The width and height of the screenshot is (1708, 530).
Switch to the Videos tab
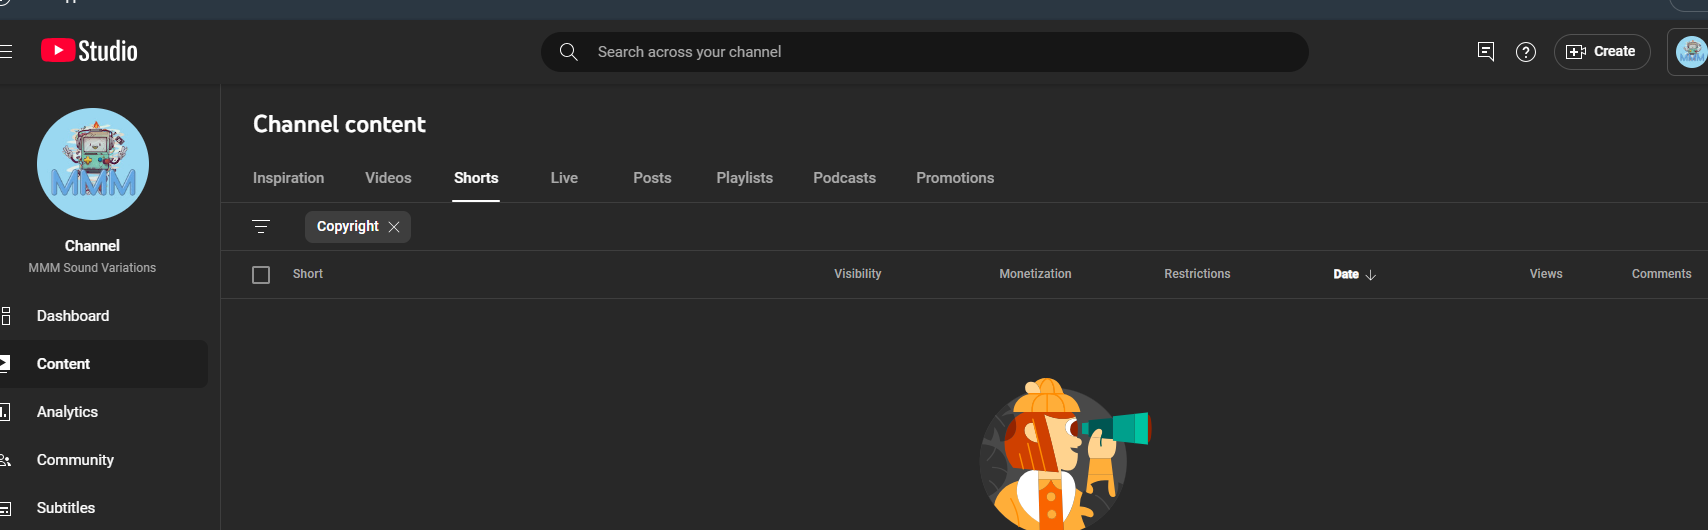pyautogui.click(x=388, y=178)
